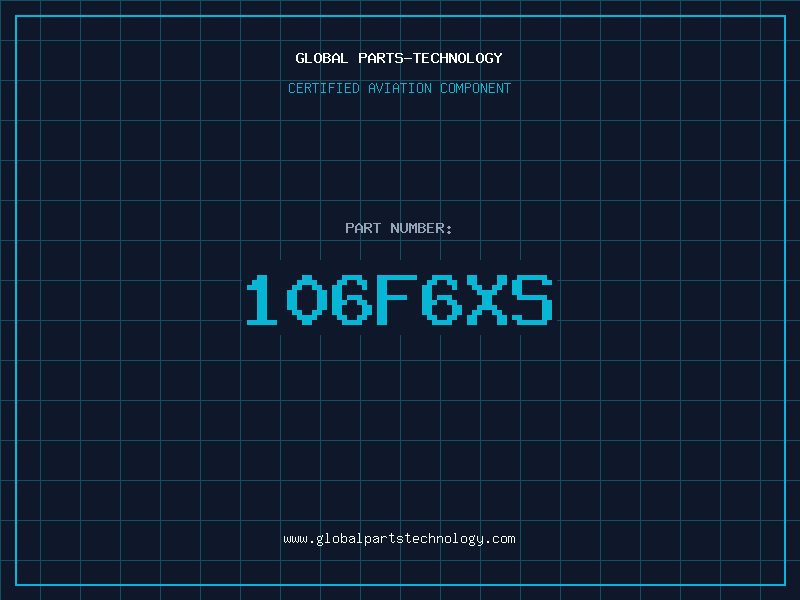Click the word GLOBAL in the heading
This screenshot has height=600, width=800.
click(x=321, y=58)
